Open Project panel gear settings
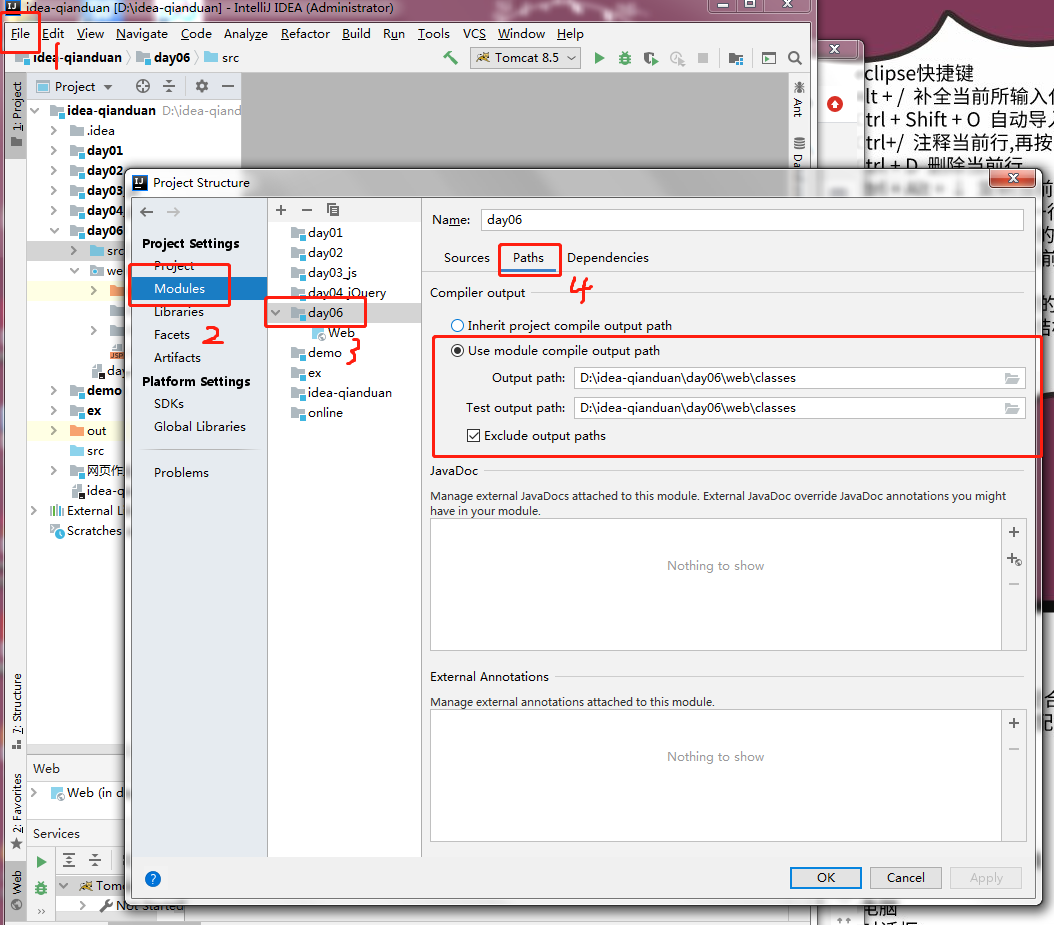This screenshot has width=1054, height=925. coord(202,86)
